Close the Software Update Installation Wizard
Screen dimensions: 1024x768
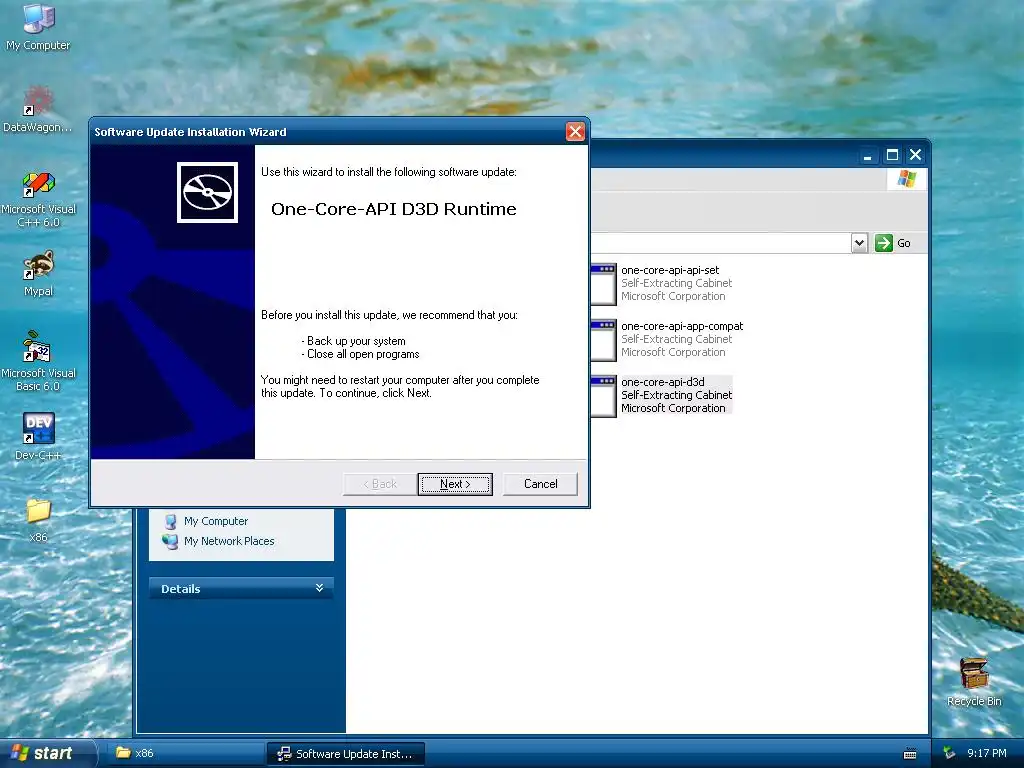tap(575, 132)
